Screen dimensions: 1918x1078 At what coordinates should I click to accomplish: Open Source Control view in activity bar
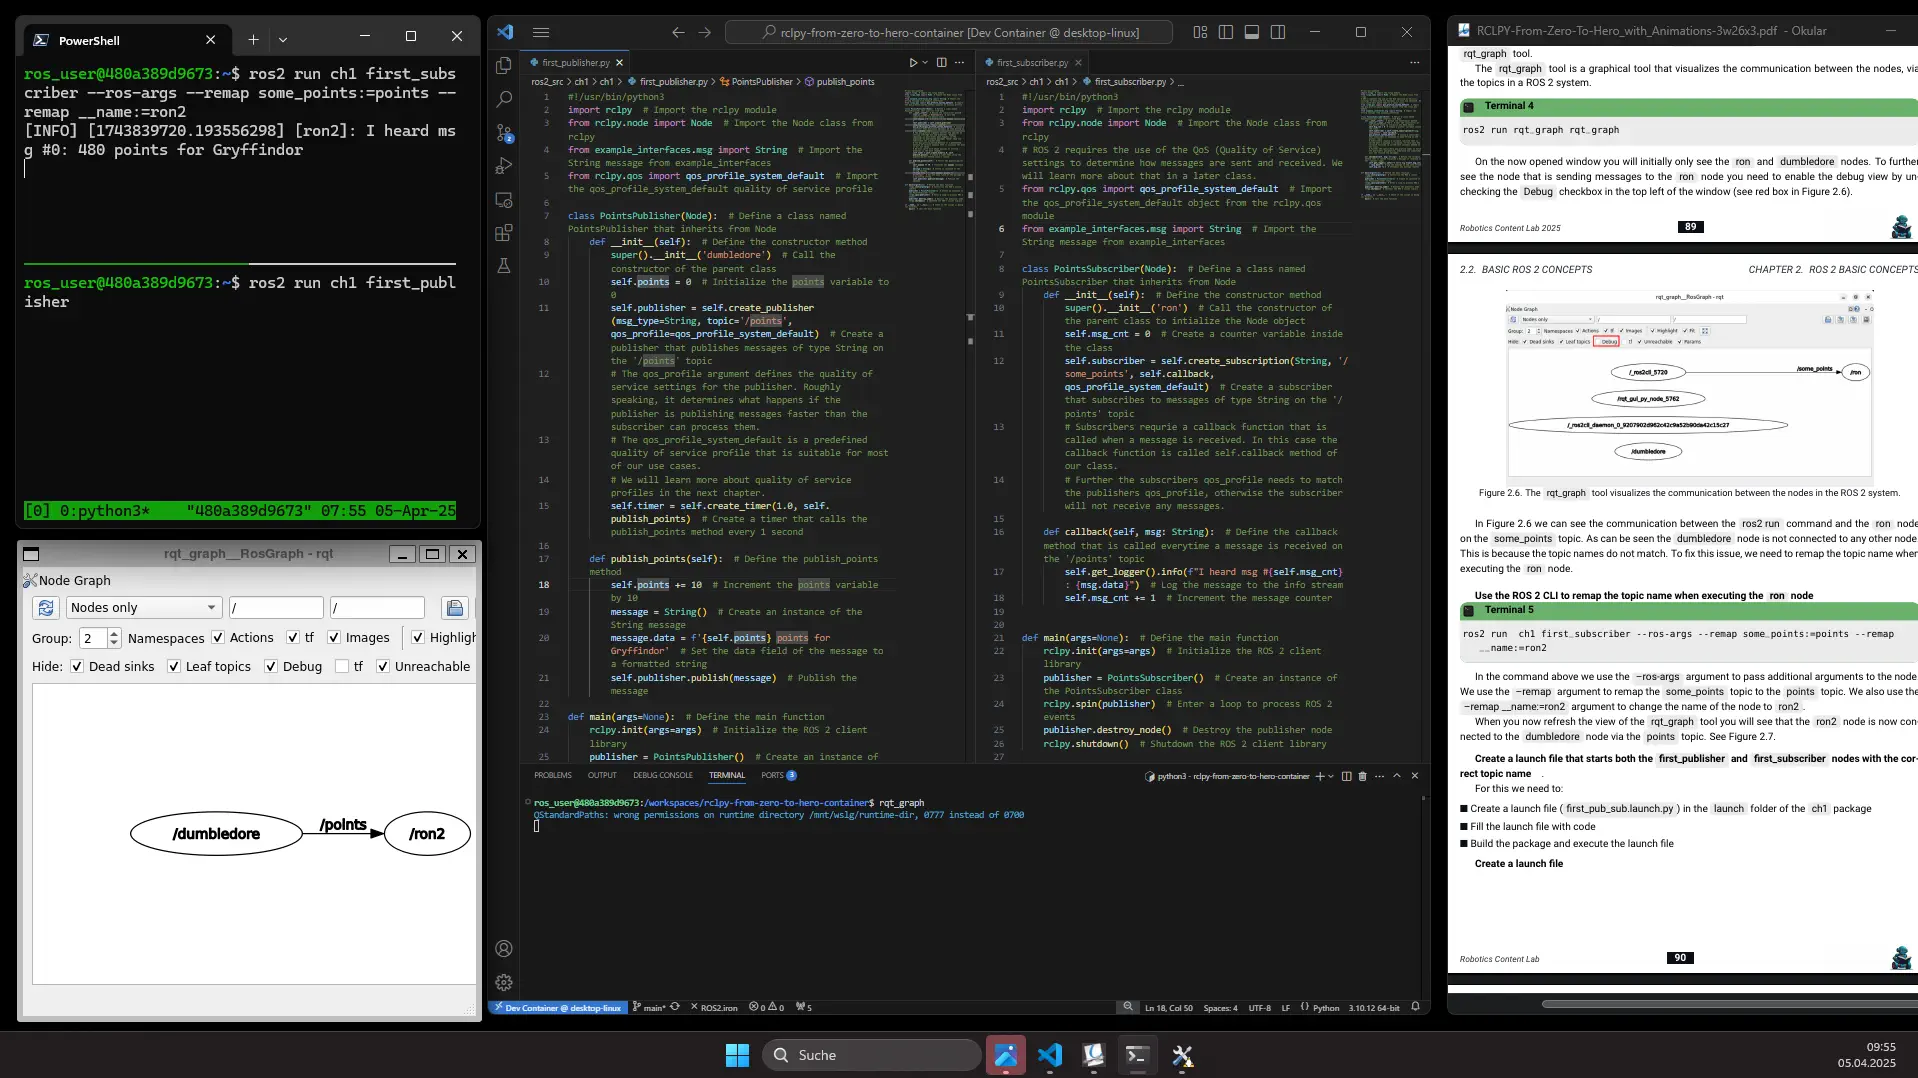tap(504, 133)
